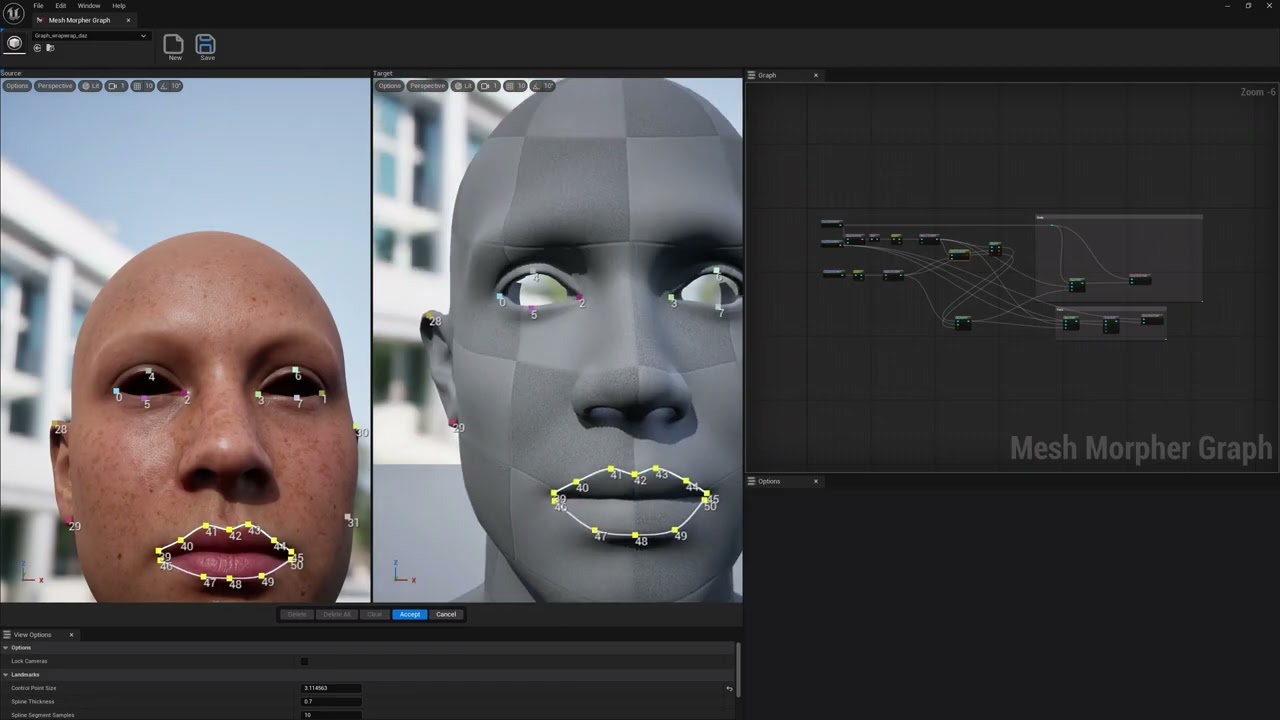1280x720 pixels.
Task: Toggle grid snapping in Target viewport
Action: click(x=515, y=86)
